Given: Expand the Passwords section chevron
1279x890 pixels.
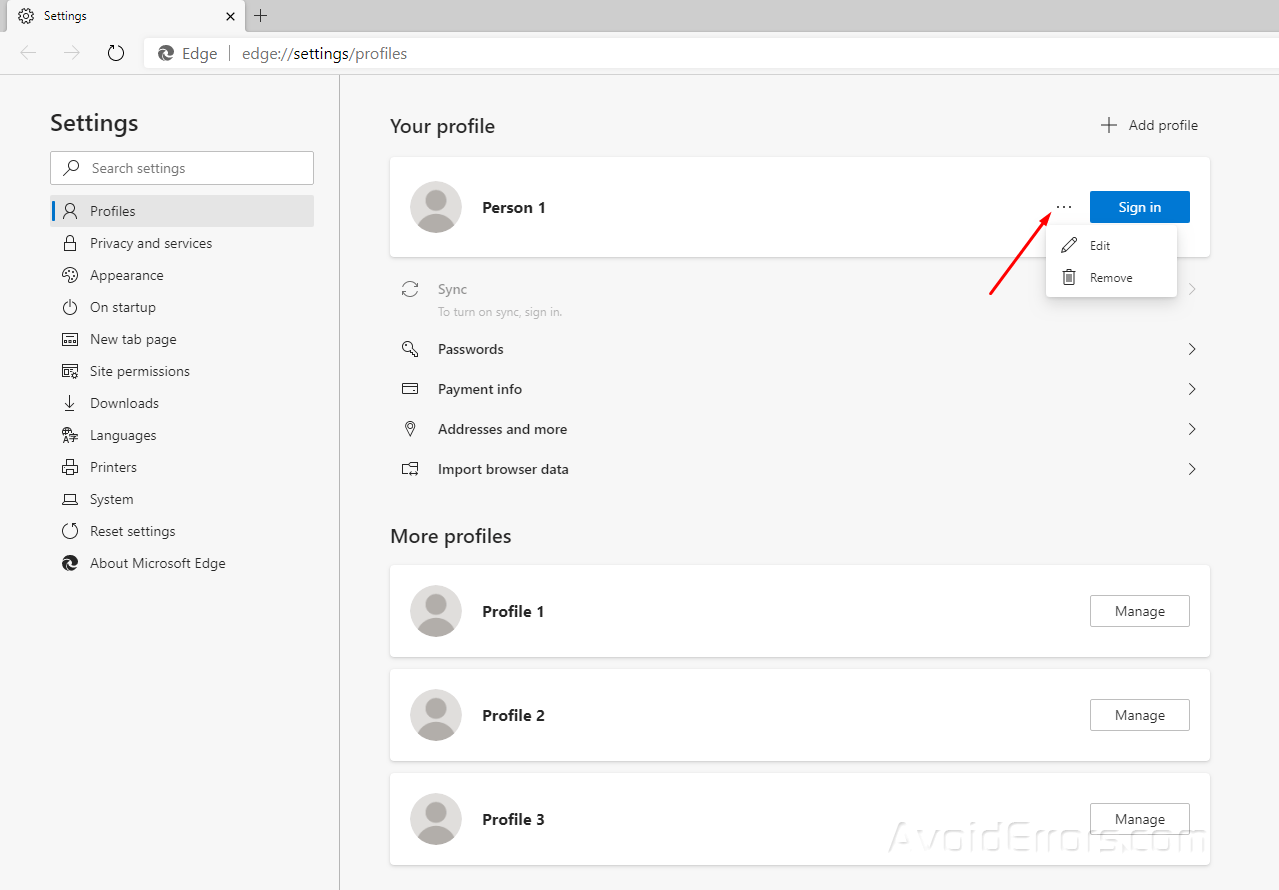Looking at the screenshot, I should click(1191, 349).
